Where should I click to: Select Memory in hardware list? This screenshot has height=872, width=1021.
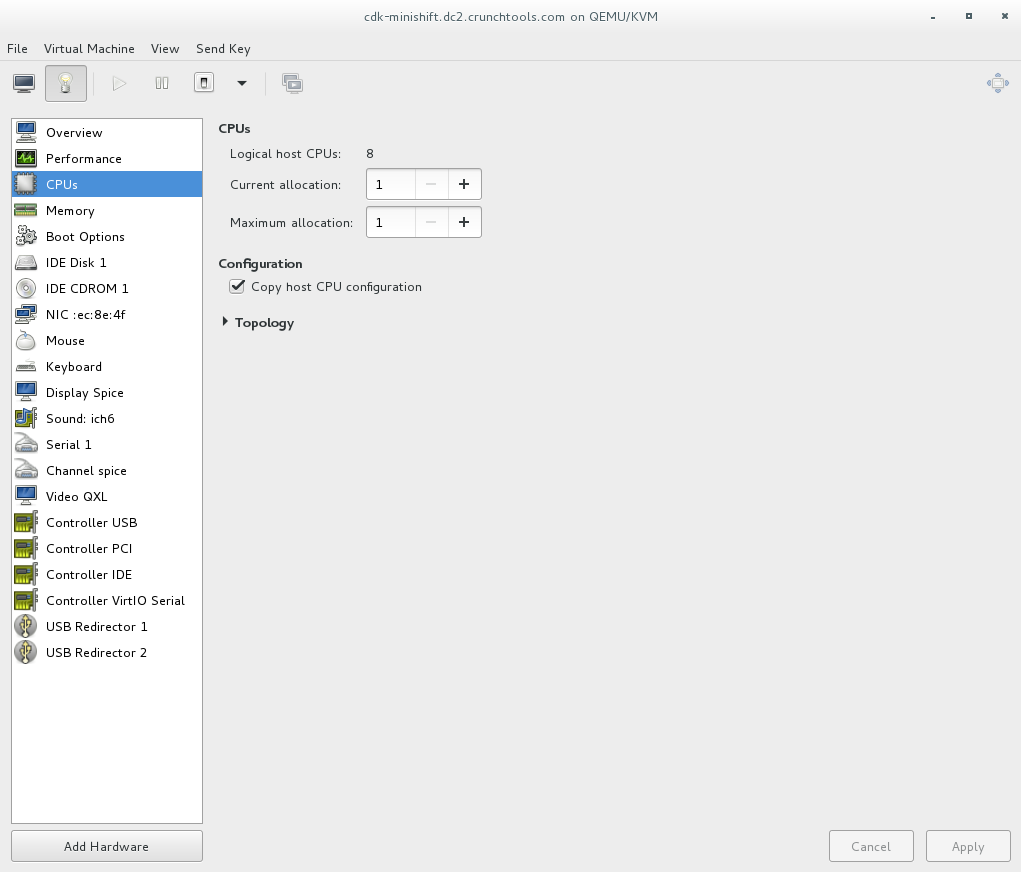click(70, 211)
